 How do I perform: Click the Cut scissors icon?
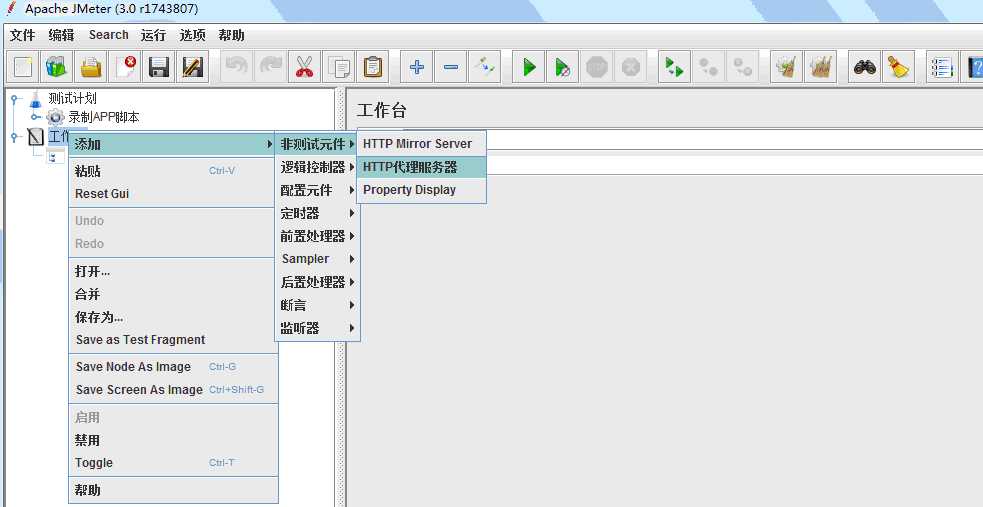(305, 66)
